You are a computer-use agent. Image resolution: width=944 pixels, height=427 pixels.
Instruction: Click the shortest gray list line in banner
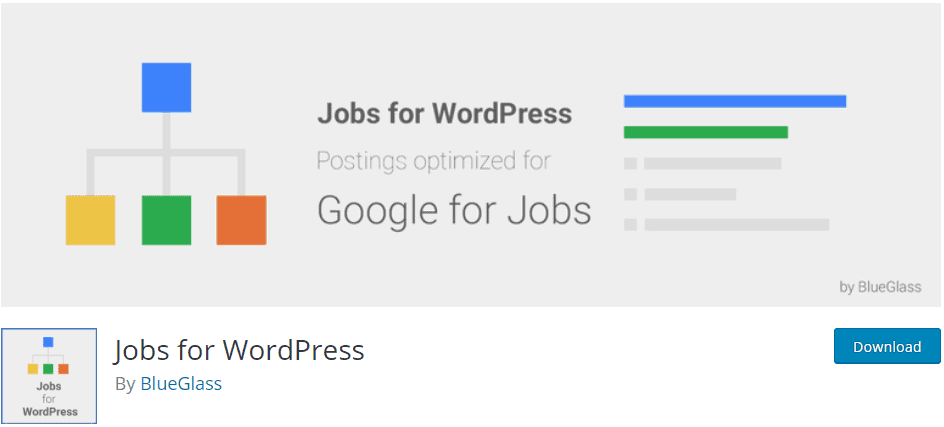click(691, 194)
